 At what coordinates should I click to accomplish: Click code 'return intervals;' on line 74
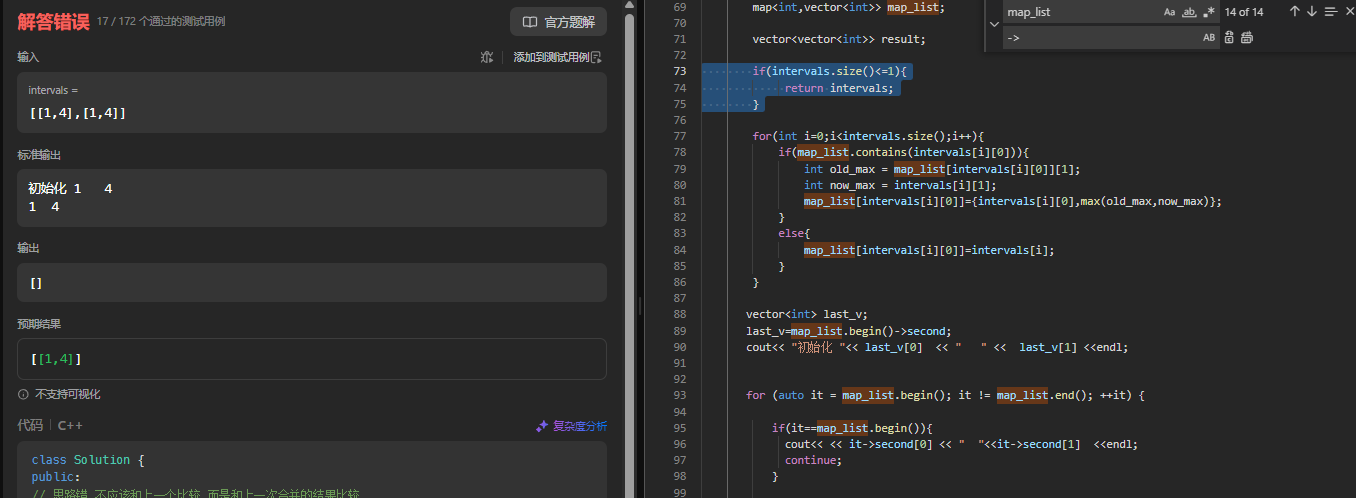(839, 88)
